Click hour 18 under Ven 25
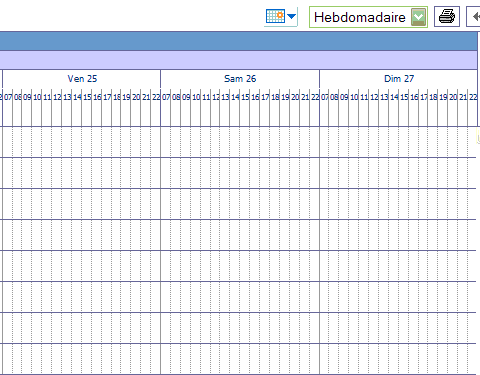This screenshot has width=480, height=375. click(x=117, y=97)
